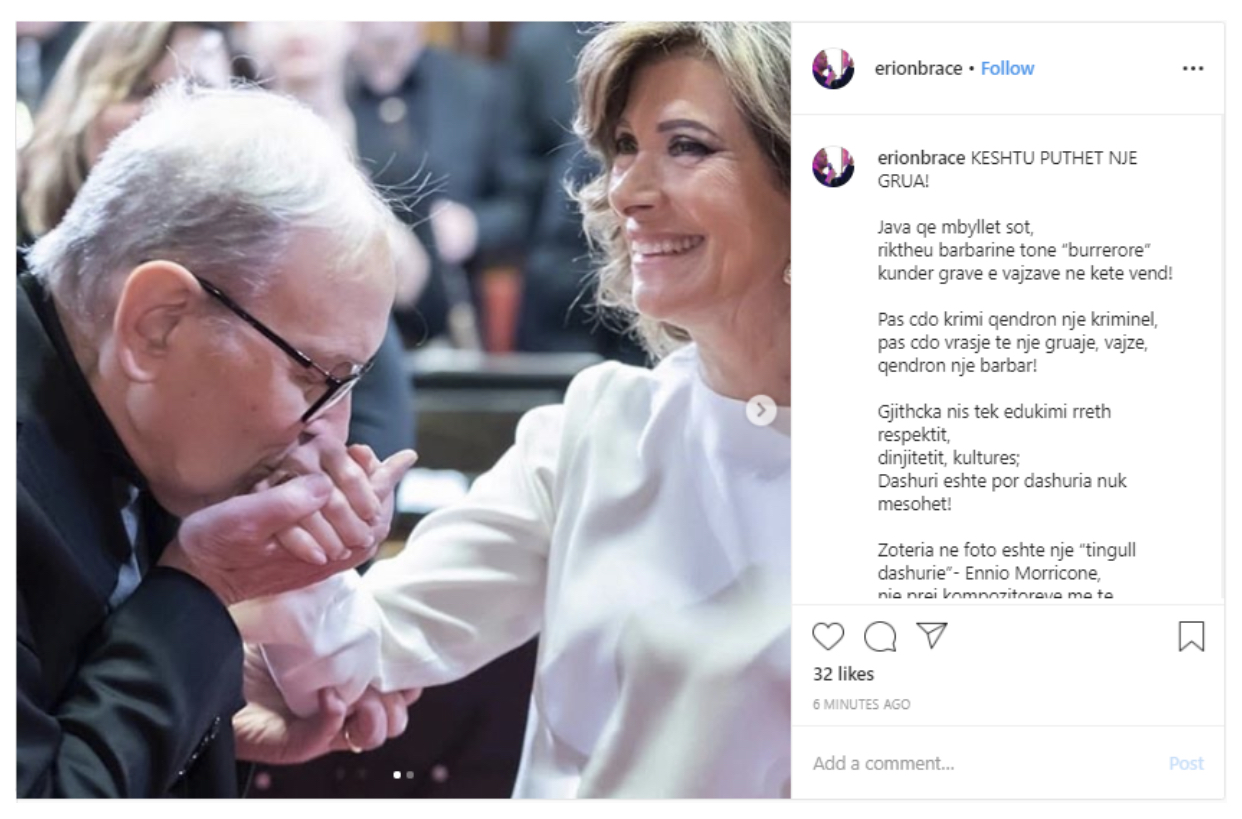Save the post with the bookmark icon
Image resolution: width=1242 pixels, height=819 pixels.
point(1191,637)
